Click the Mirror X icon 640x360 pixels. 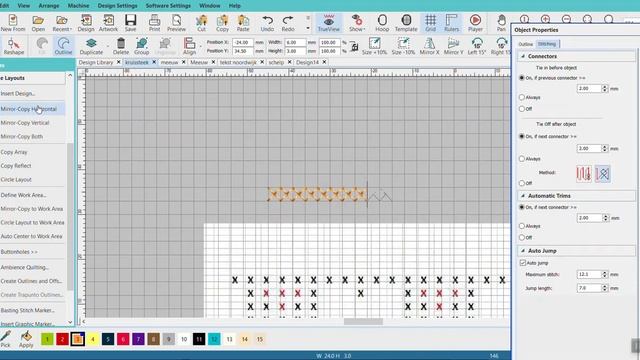429,46
